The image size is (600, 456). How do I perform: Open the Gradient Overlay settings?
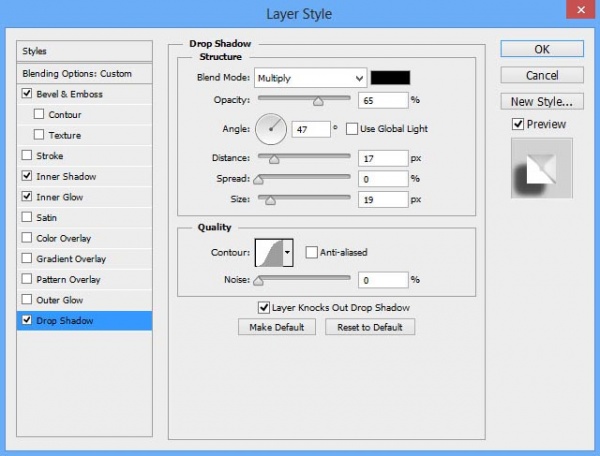(x=84, y=259)
